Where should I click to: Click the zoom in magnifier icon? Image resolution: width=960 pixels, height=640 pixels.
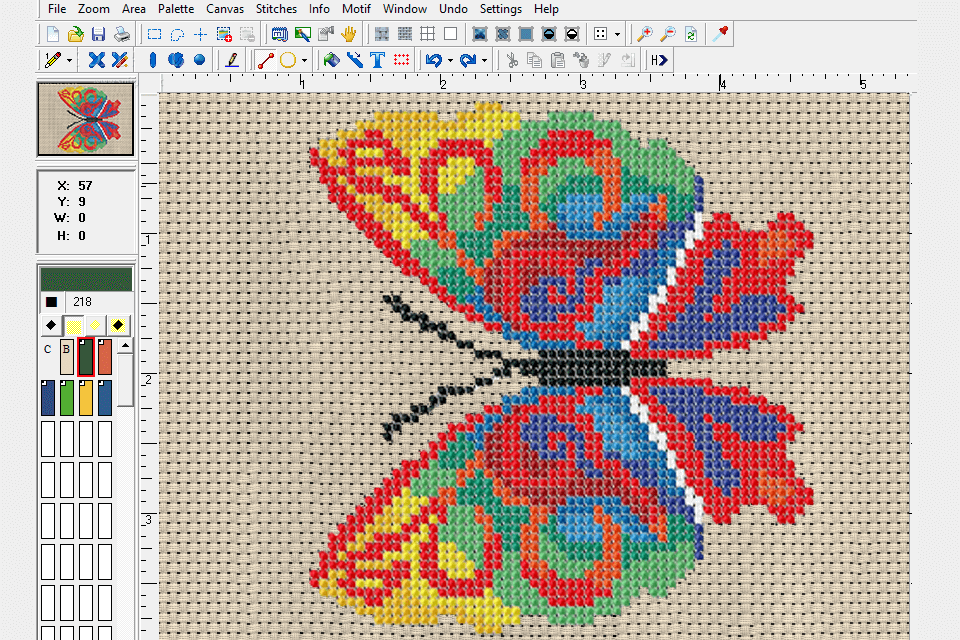coord(645,34)
